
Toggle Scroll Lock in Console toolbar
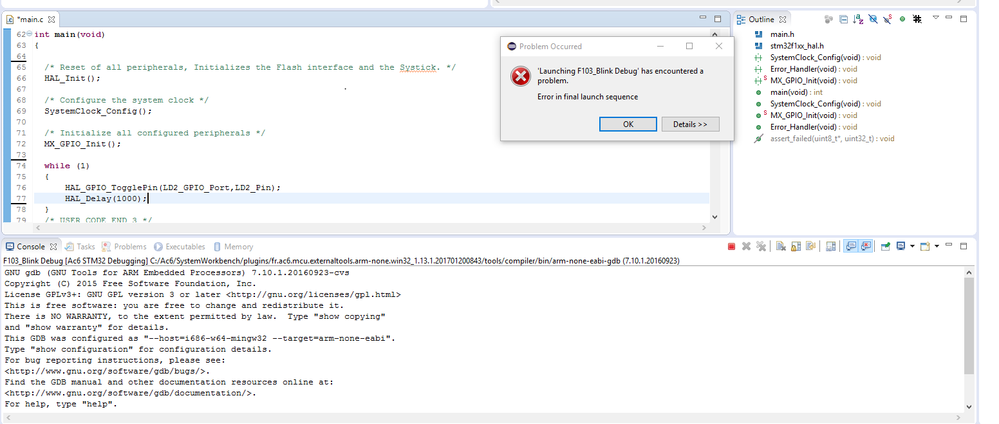tap(796, 247)
